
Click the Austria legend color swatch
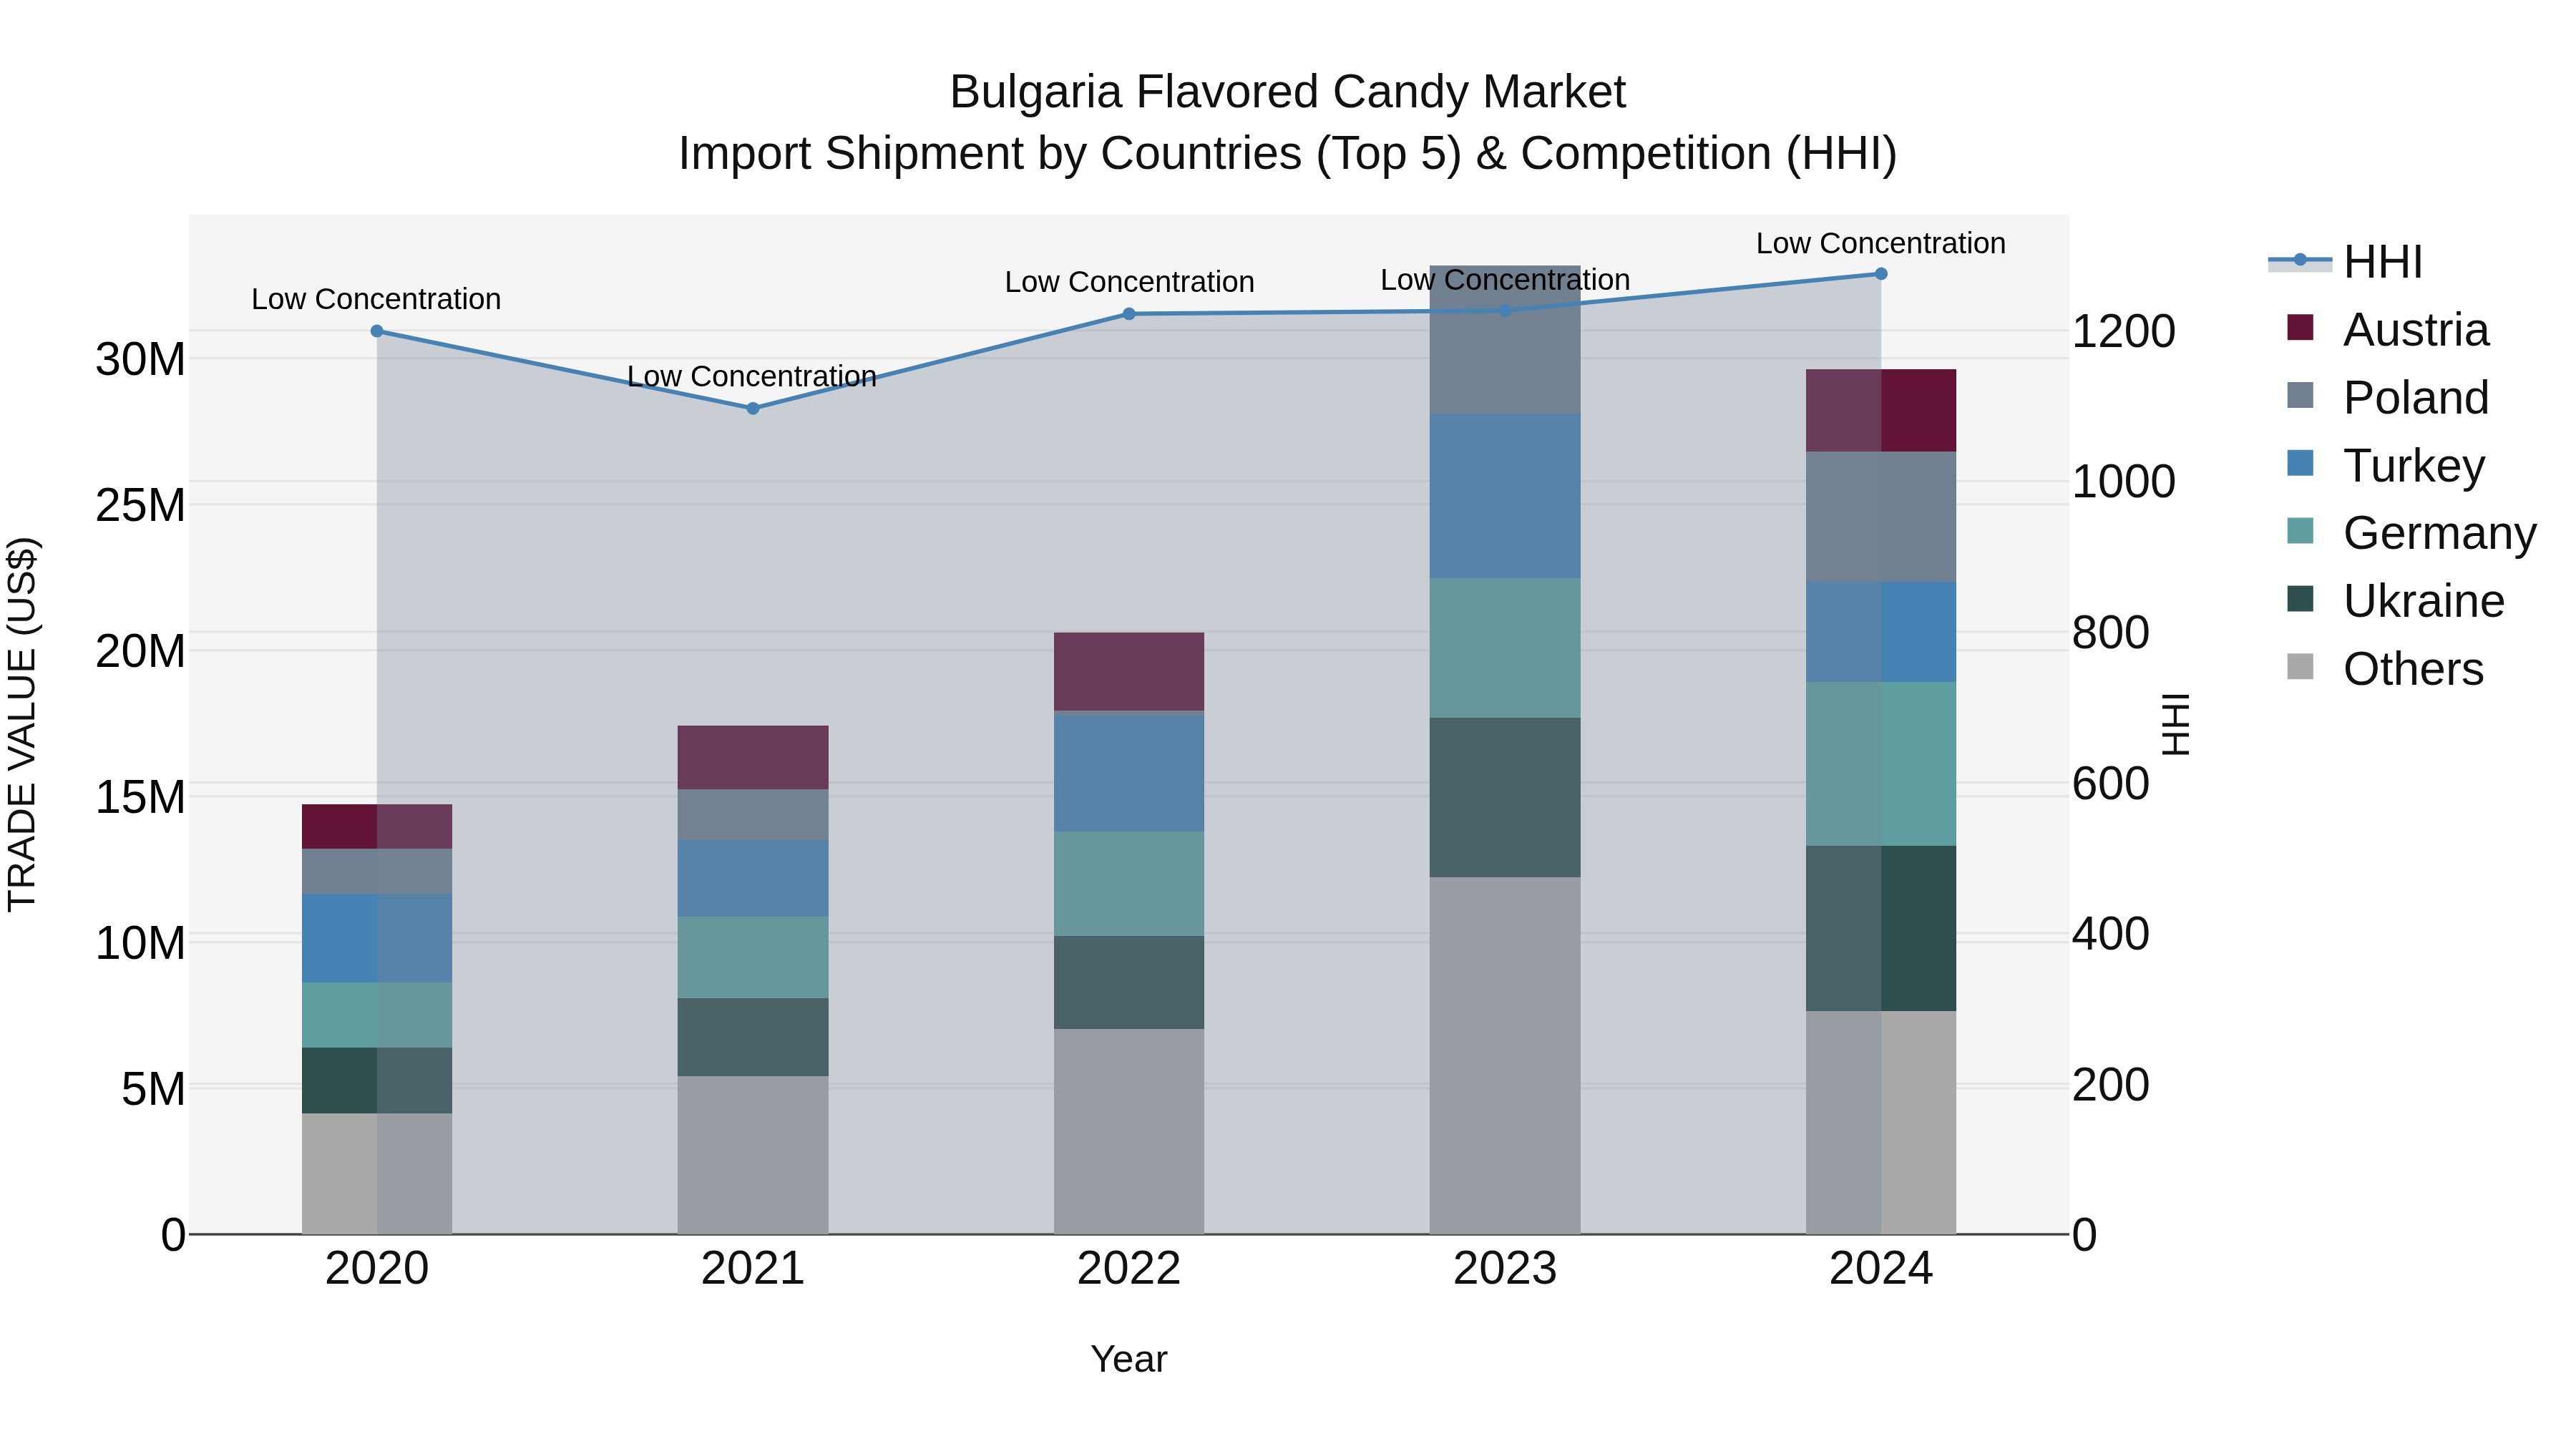click(x=2300, y=328)
